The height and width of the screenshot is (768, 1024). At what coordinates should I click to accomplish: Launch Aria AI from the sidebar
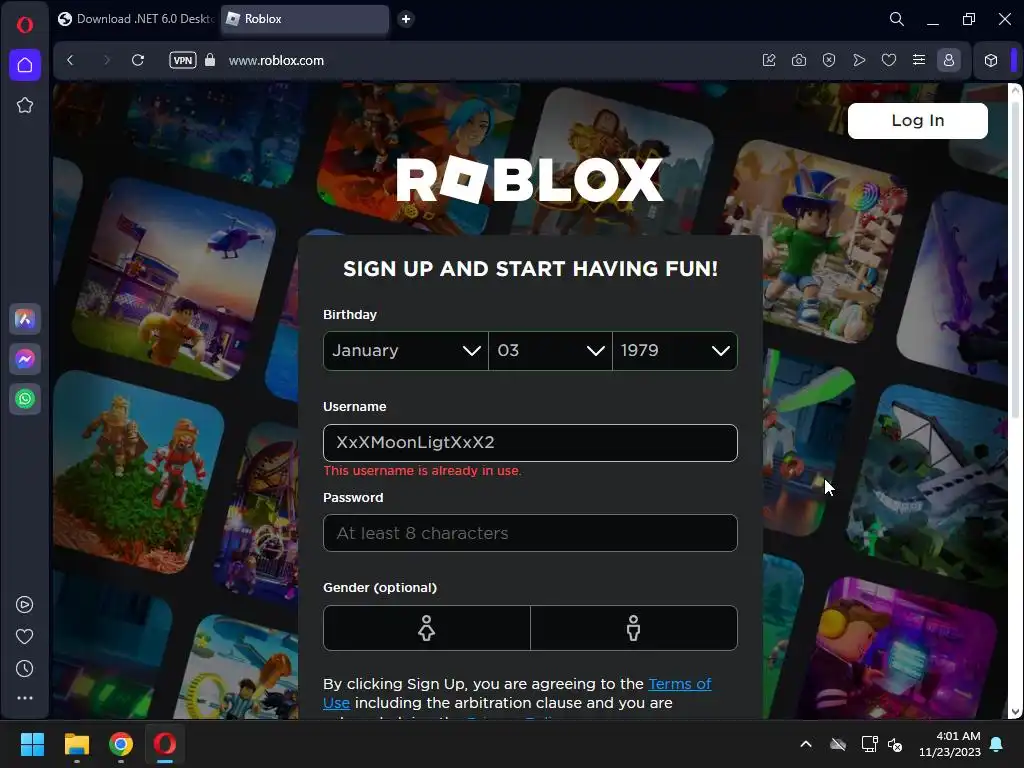click(x=25, y=319)
